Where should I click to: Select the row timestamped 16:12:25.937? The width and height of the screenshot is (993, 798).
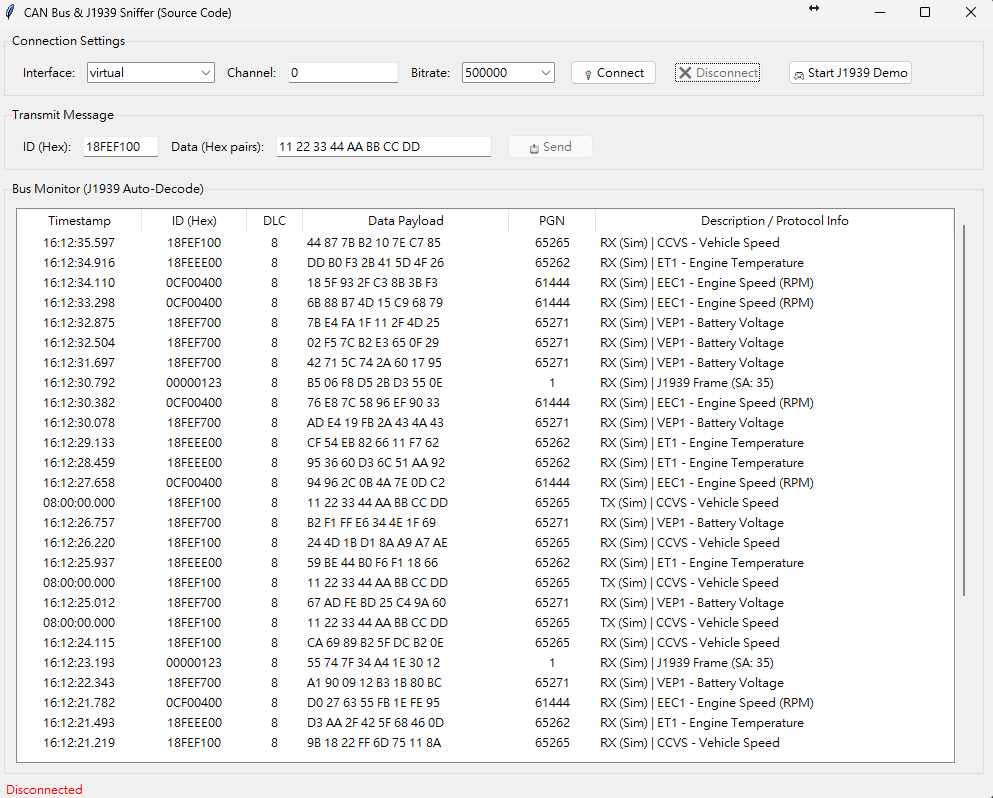click(x=485, y=563)
